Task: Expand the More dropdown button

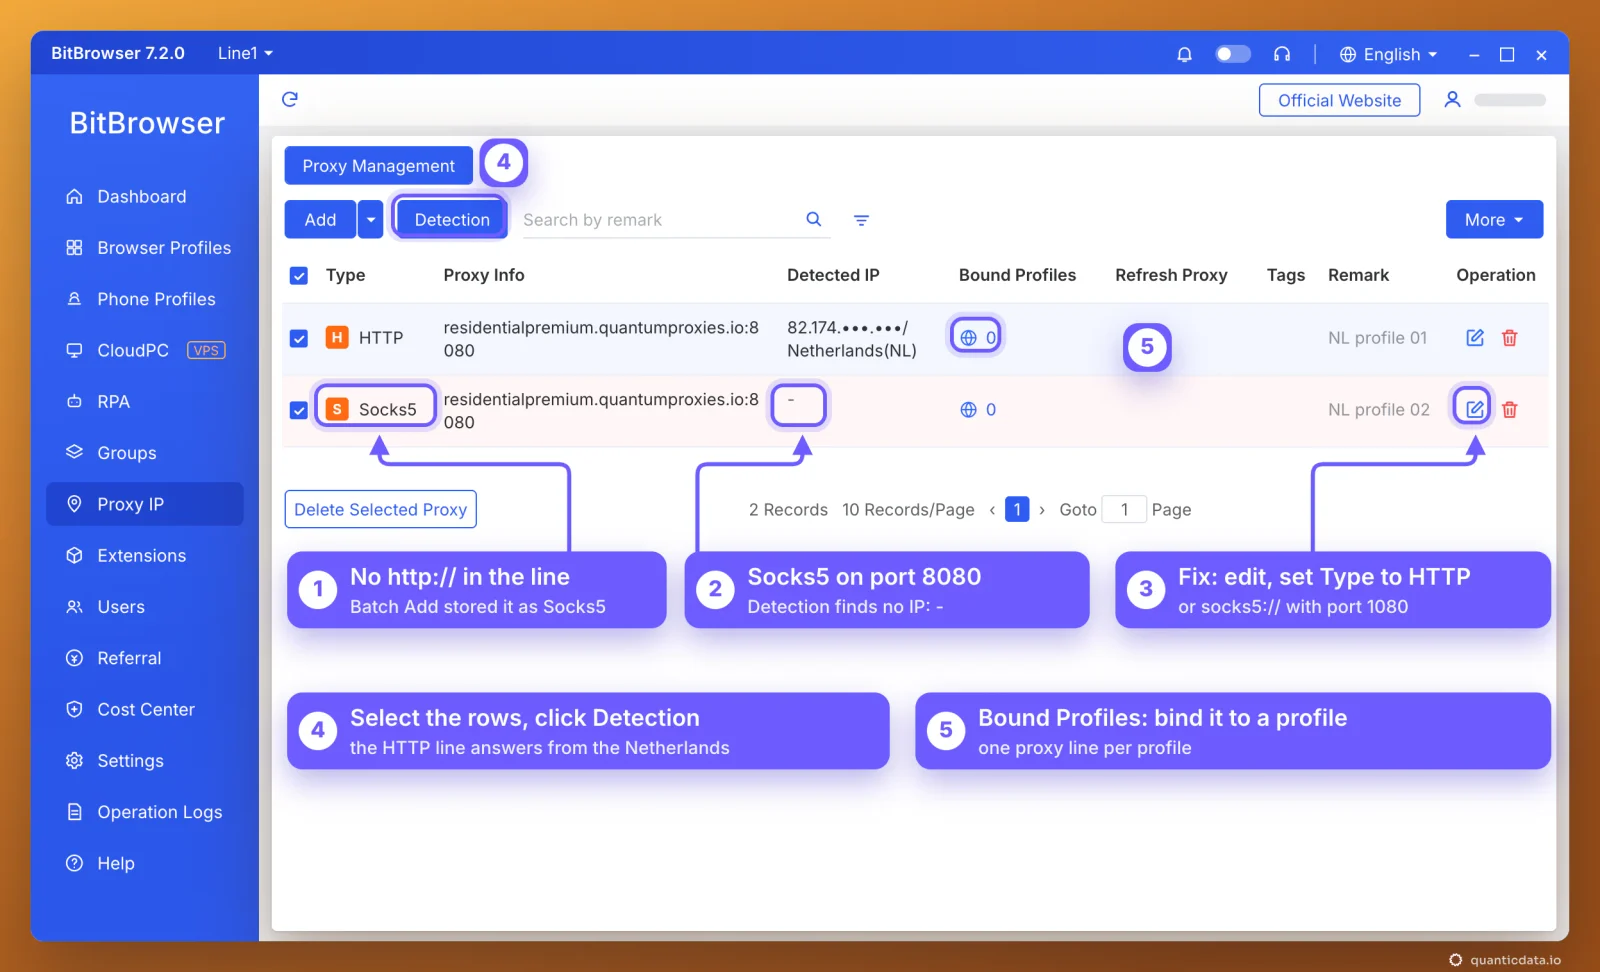Action: pos(1494,219)
